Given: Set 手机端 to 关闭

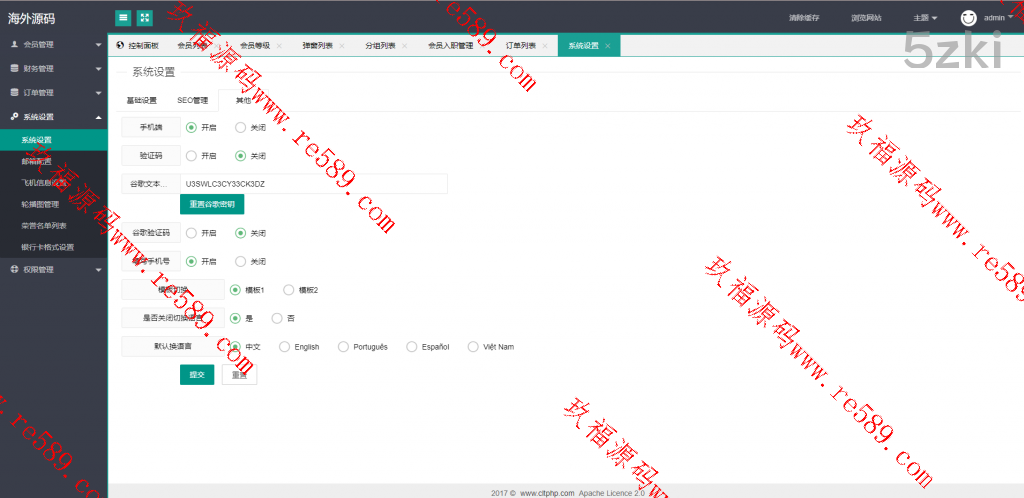Looking at the screenshot, I should click(240, 128).
